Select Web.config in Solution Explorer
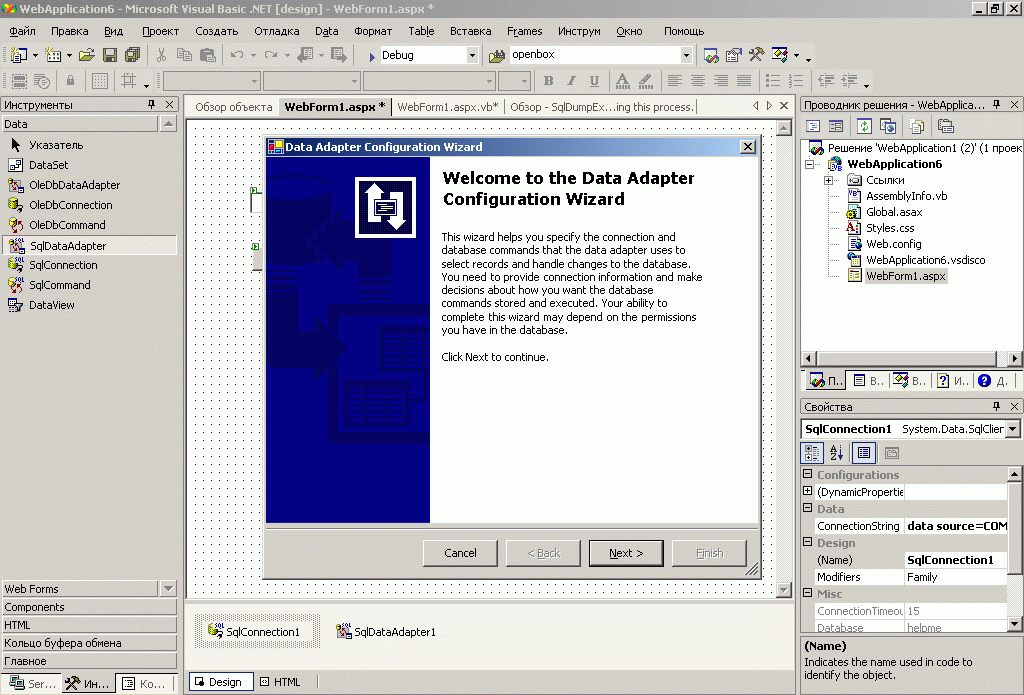The width and height of the screenshot is (1024, 695). pyautogui.click(x=893, y=244)
